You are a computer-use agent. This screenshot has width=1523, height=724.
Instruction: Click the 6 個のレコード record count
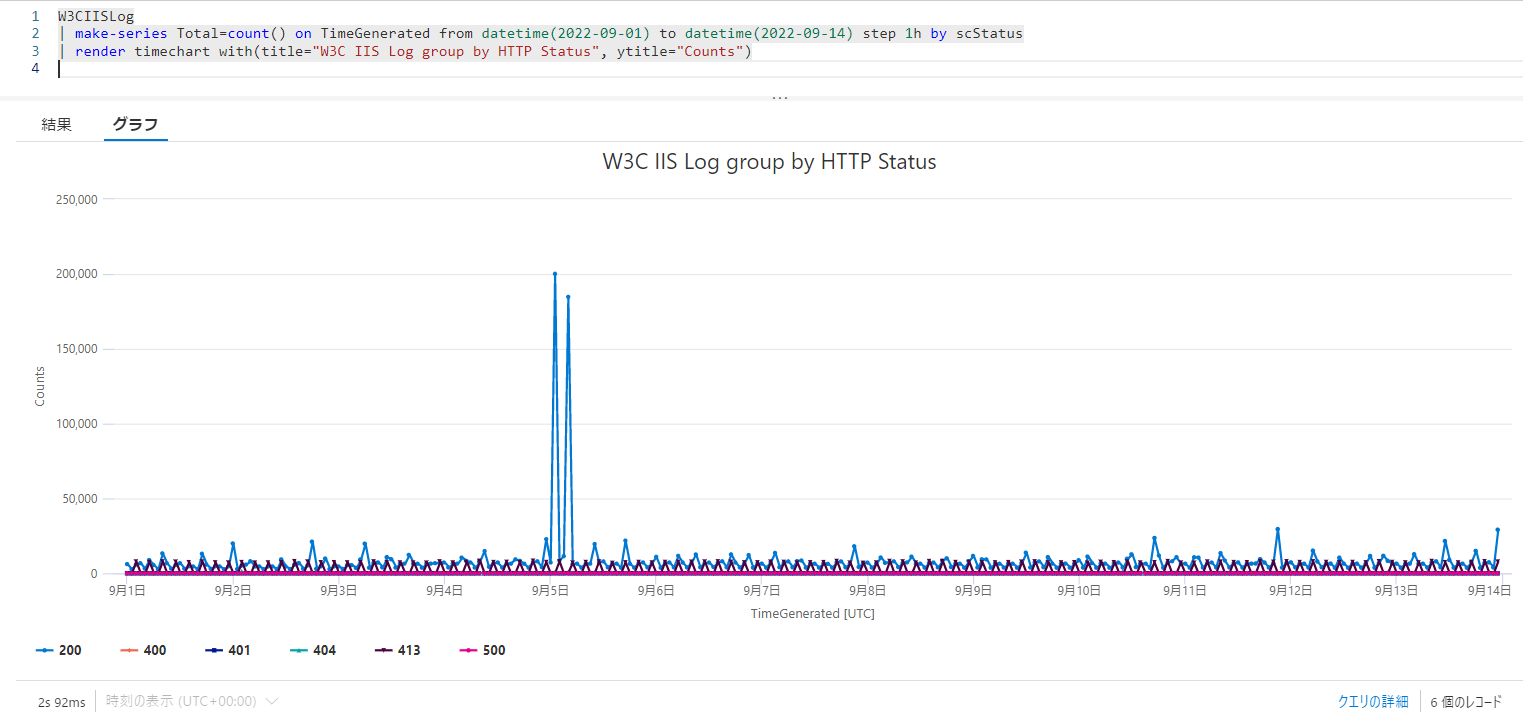1466,701
